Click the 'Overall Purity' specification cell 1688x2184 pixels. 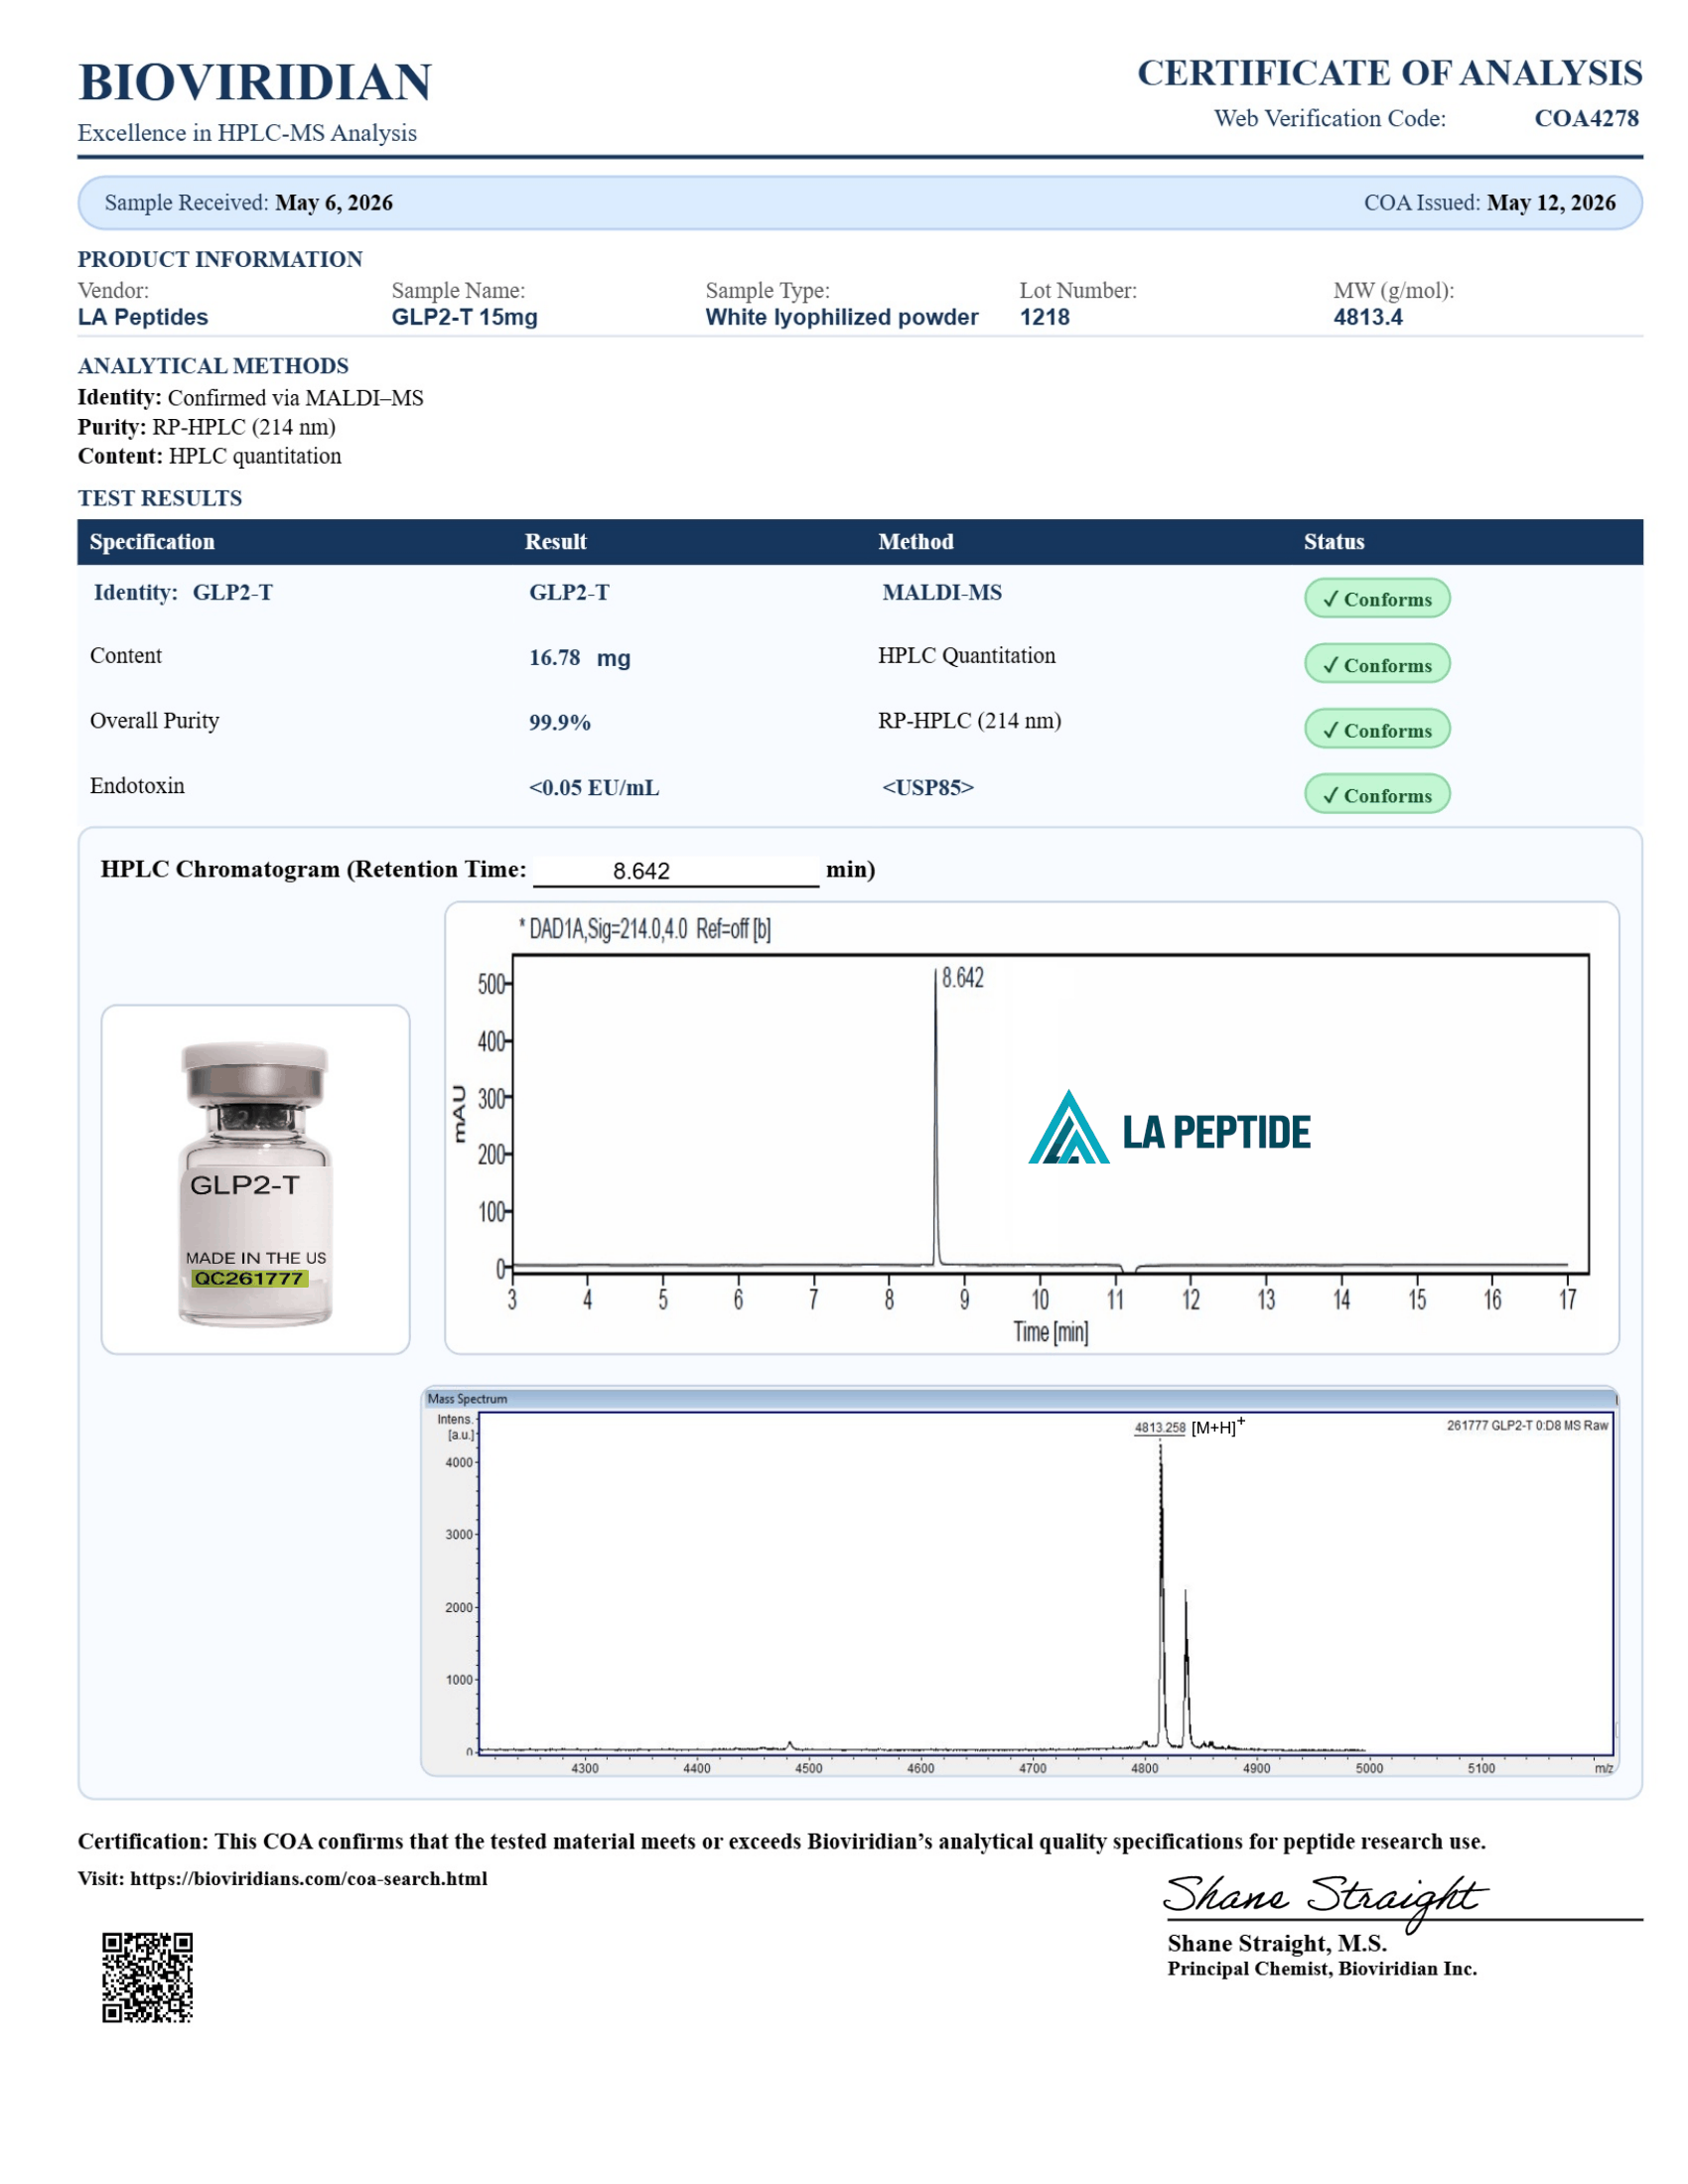(155, 721)
